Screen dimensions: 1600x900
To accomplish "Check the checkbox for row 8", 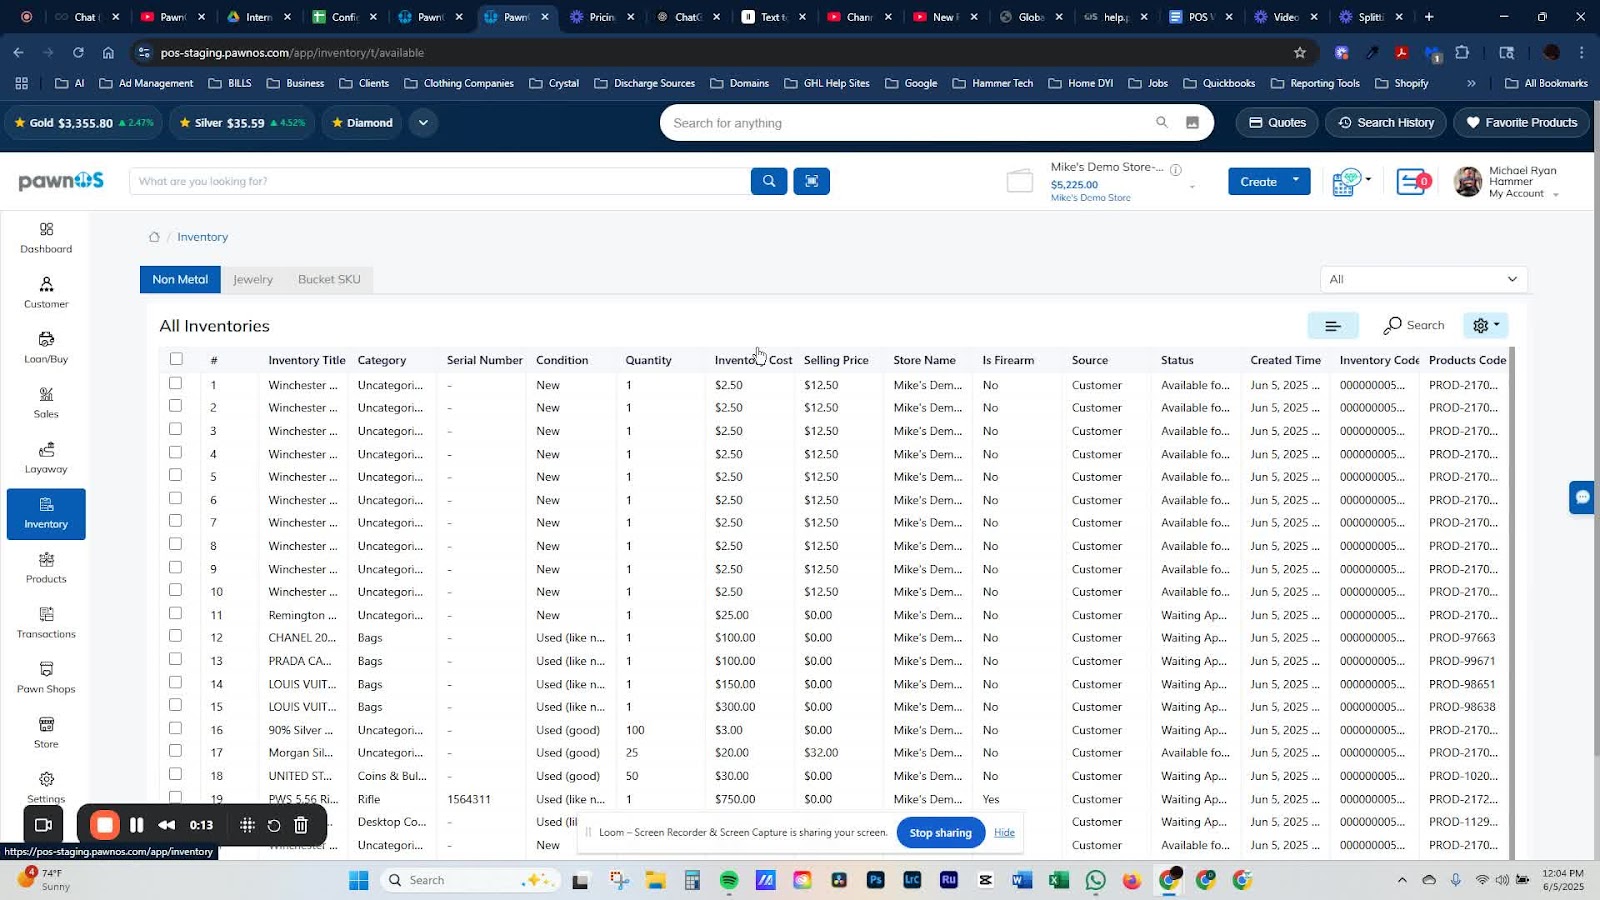I will click(176, 544).
